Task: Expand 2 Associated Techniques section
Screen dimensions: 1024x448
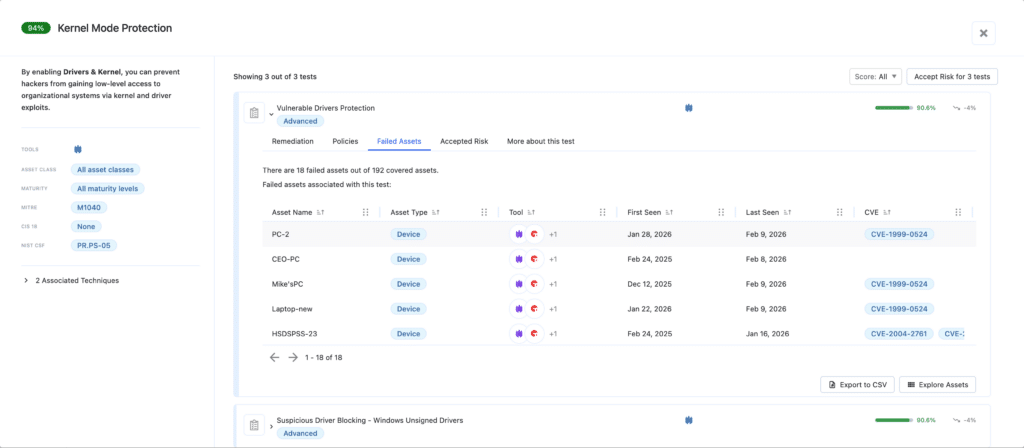Action: click(x=26, y=280)
